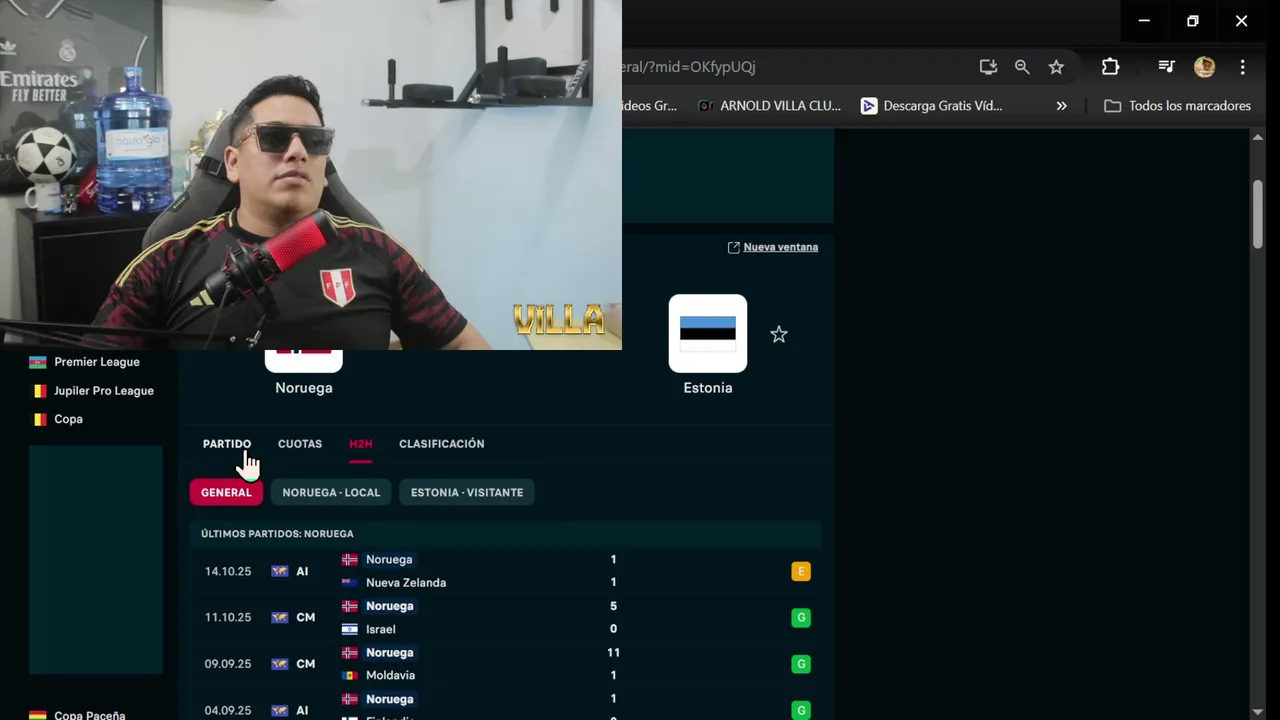Click the draw E badge for 14.10.25
The image size is (1280, 720).
click(x=801, y=571)
